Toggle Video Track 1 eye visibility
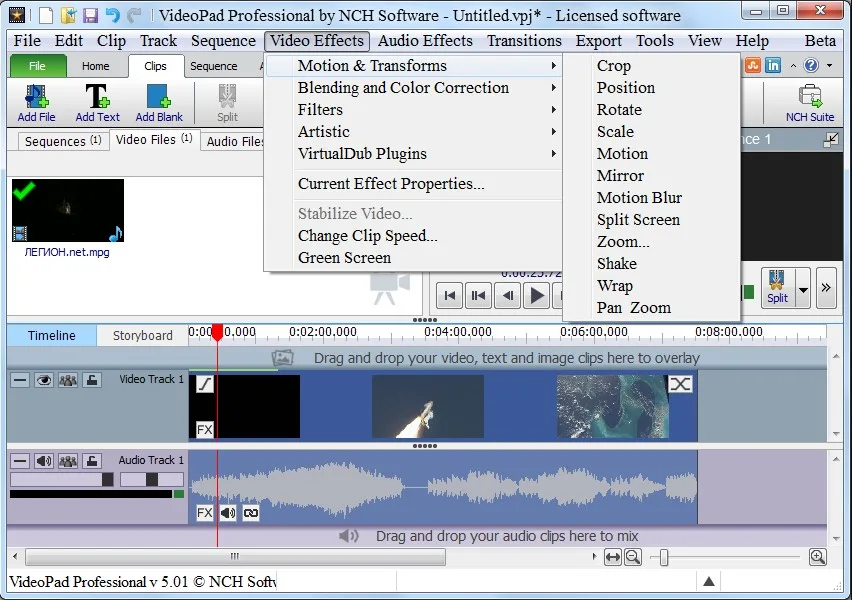This screenshot has height=600, width=852. point(43,380)
